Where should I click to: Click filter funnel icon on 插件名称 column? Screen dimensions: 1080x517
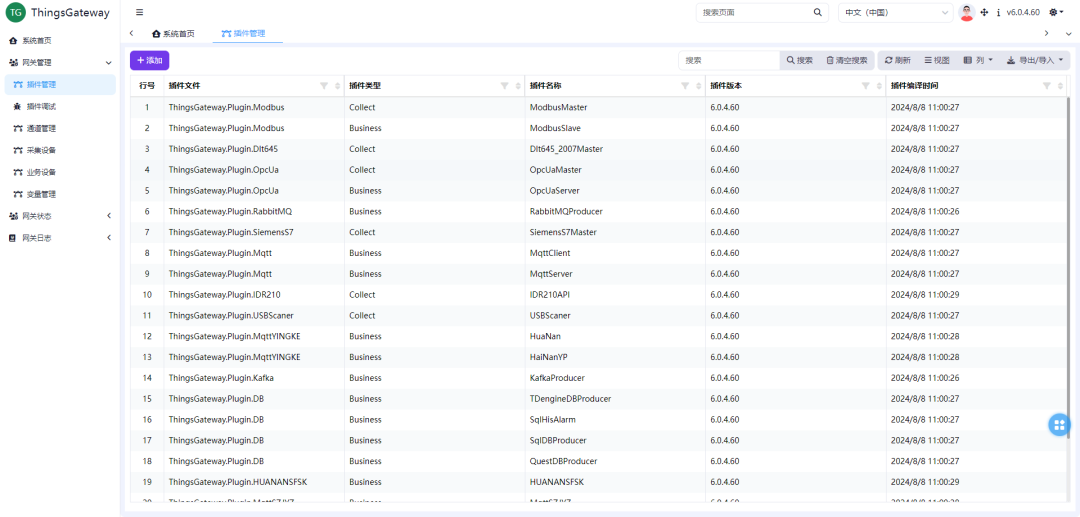pos(684,86)
